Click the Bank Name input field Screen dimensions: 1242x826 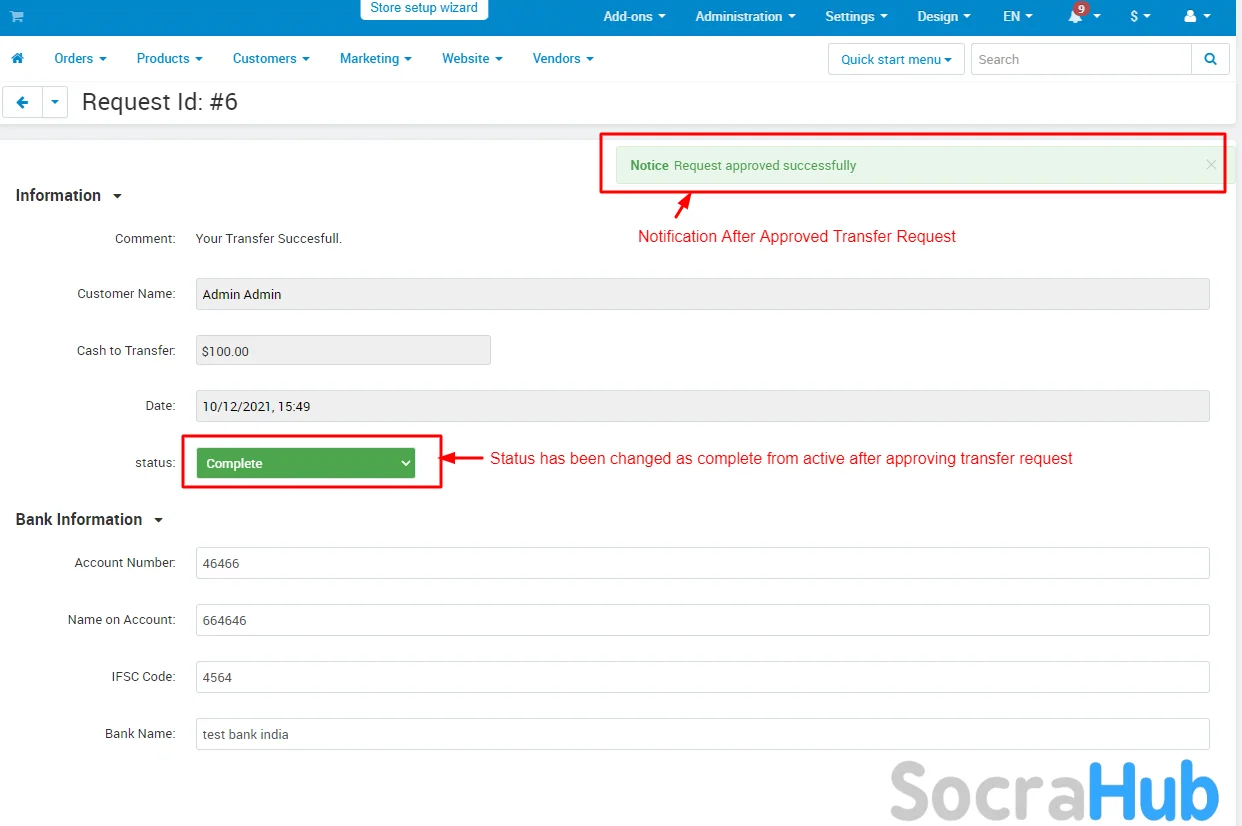point(702,734)
